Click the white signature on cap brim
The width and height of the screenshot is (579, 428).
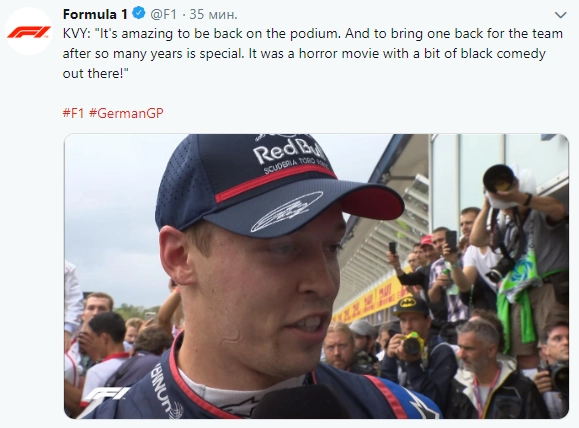coord(287,212)
